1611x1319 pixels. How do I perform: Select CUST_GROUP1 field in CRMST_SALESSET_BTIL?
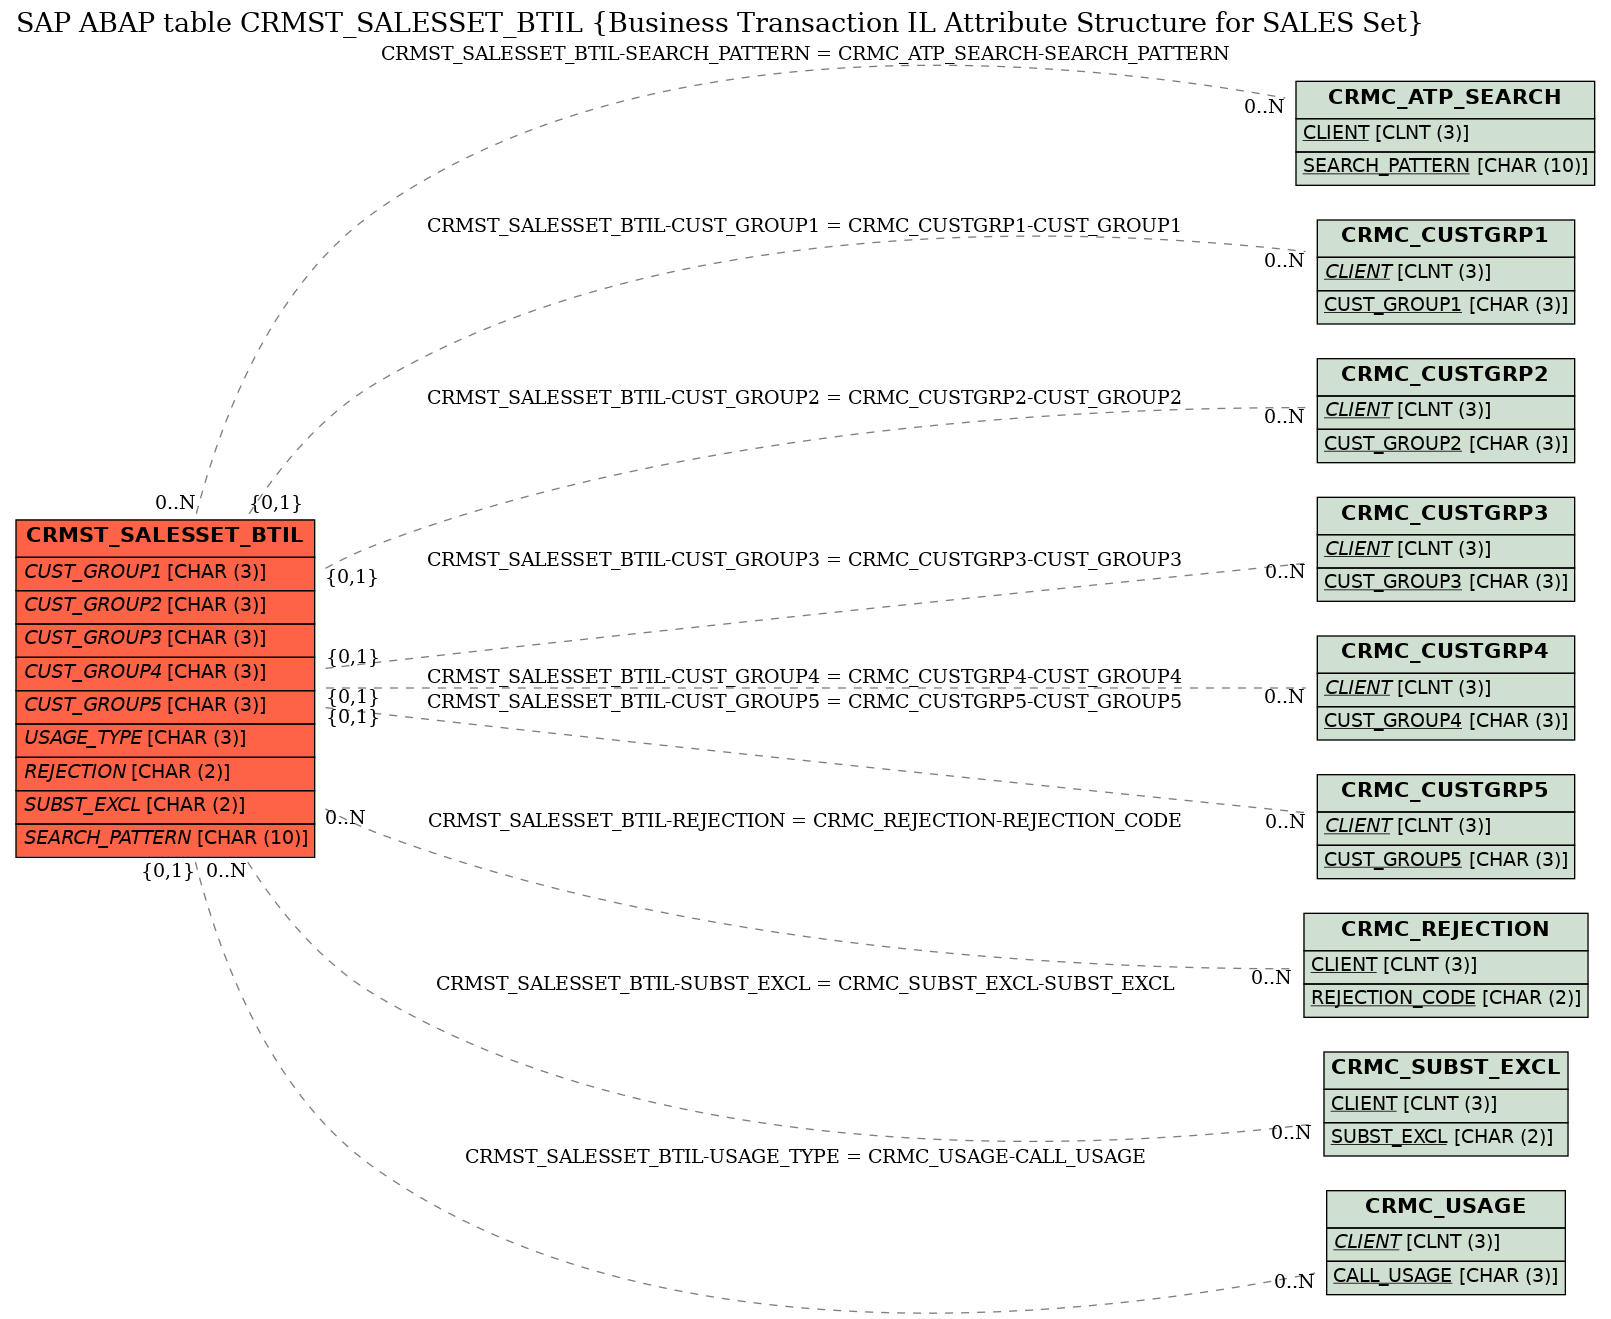click(165, 573)
